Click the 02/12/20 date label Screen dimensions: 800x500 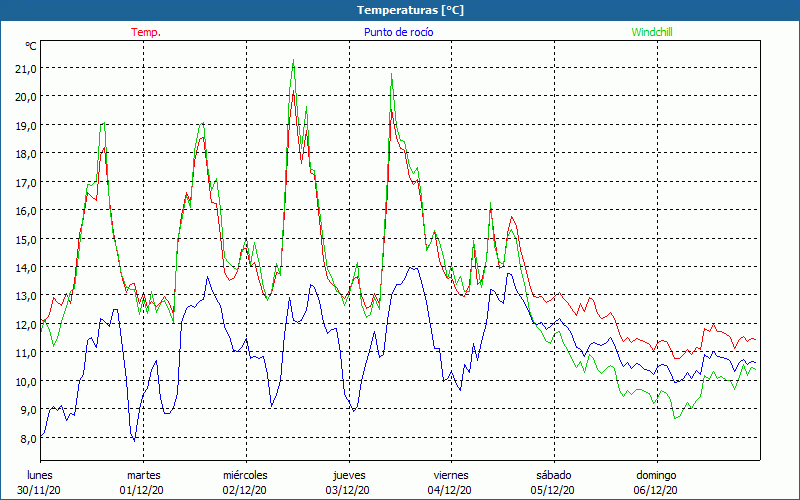(245, 490)
